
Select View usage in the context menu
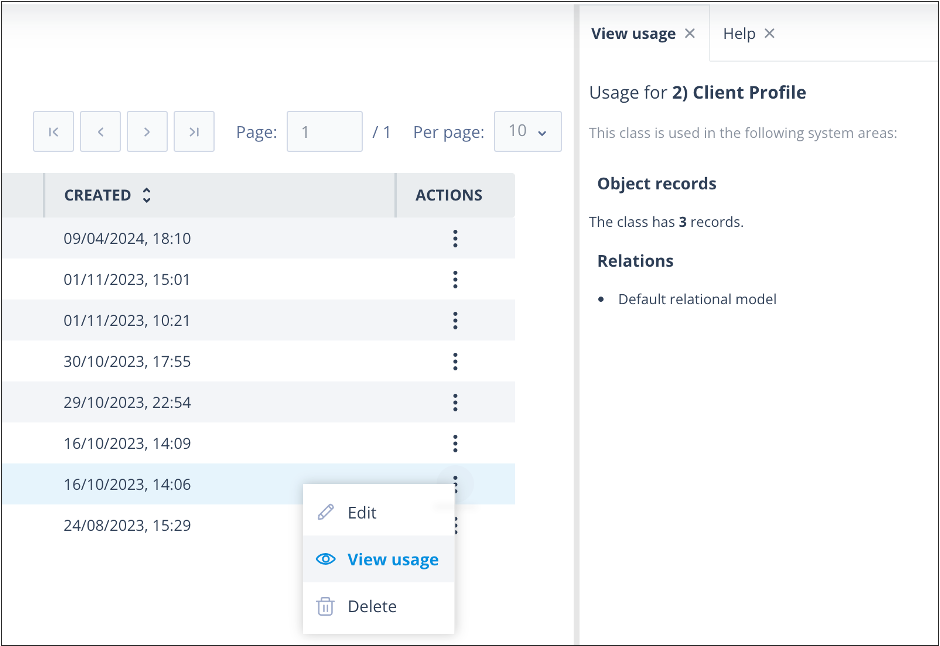coord(378,559)
